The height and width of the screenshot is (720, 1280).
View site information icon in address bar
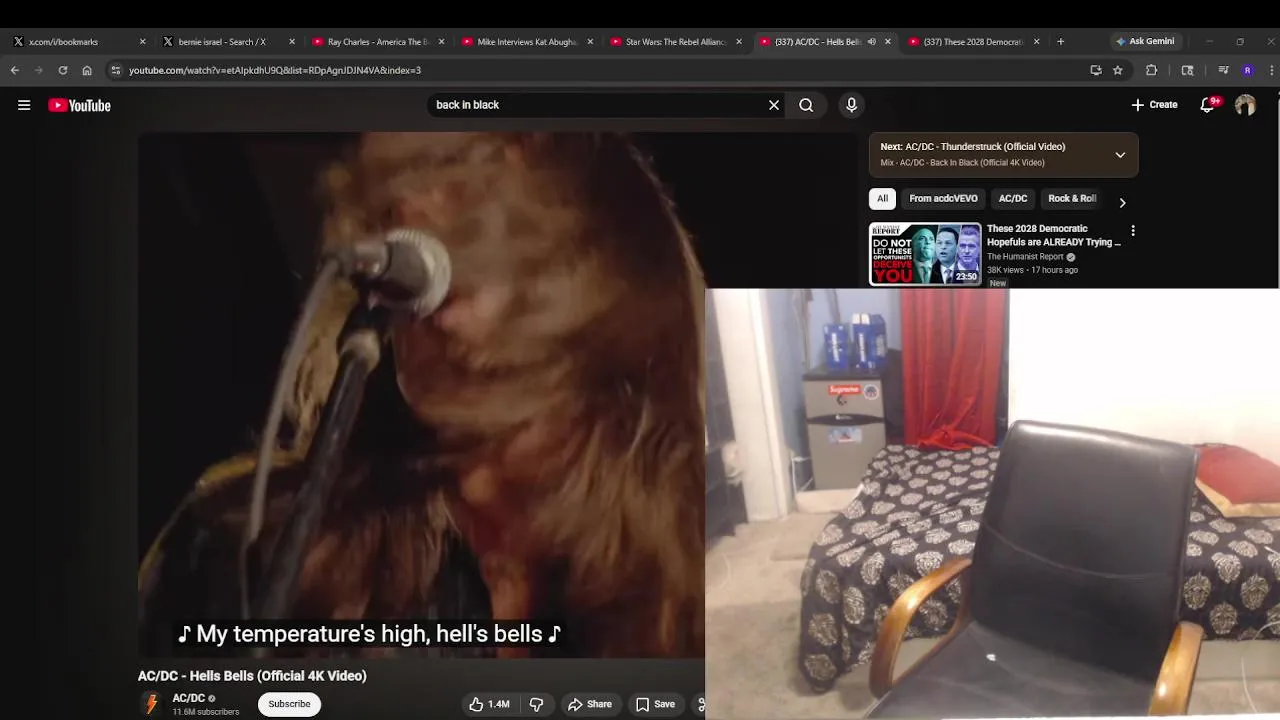[116, 70]
